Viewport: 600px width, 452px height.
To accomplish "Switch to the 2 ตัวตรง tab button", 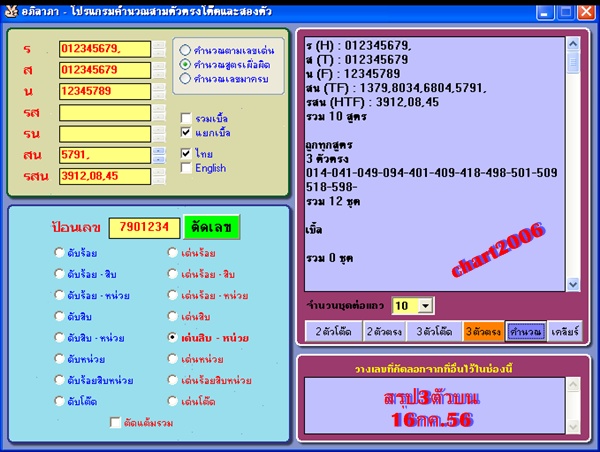I will click(x=384, y=331).
